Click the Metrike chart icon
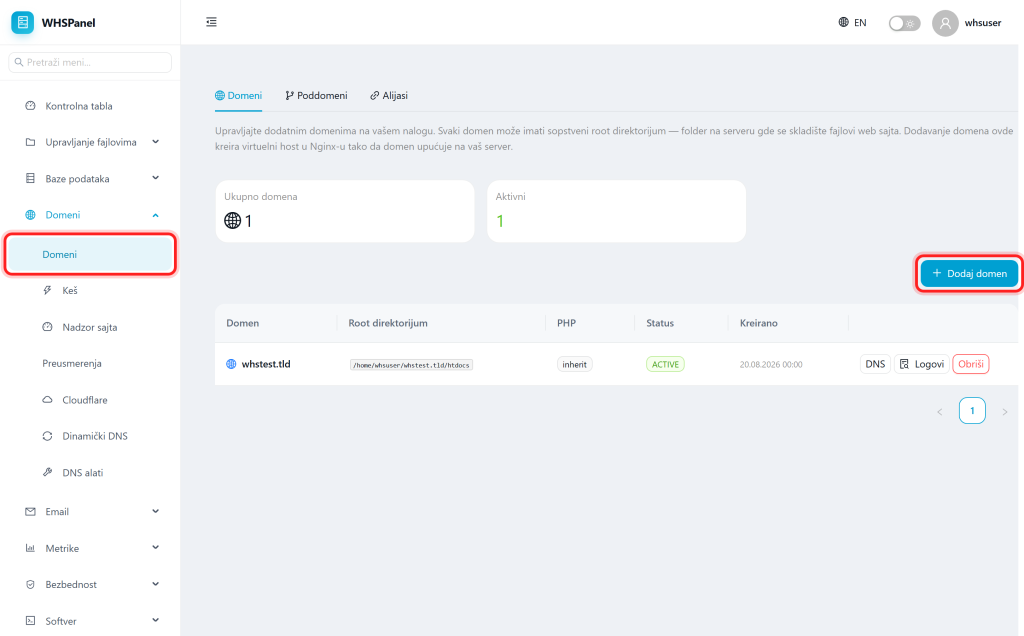Viewport: 1024px width, 636px height. click(x=30, y=549)
